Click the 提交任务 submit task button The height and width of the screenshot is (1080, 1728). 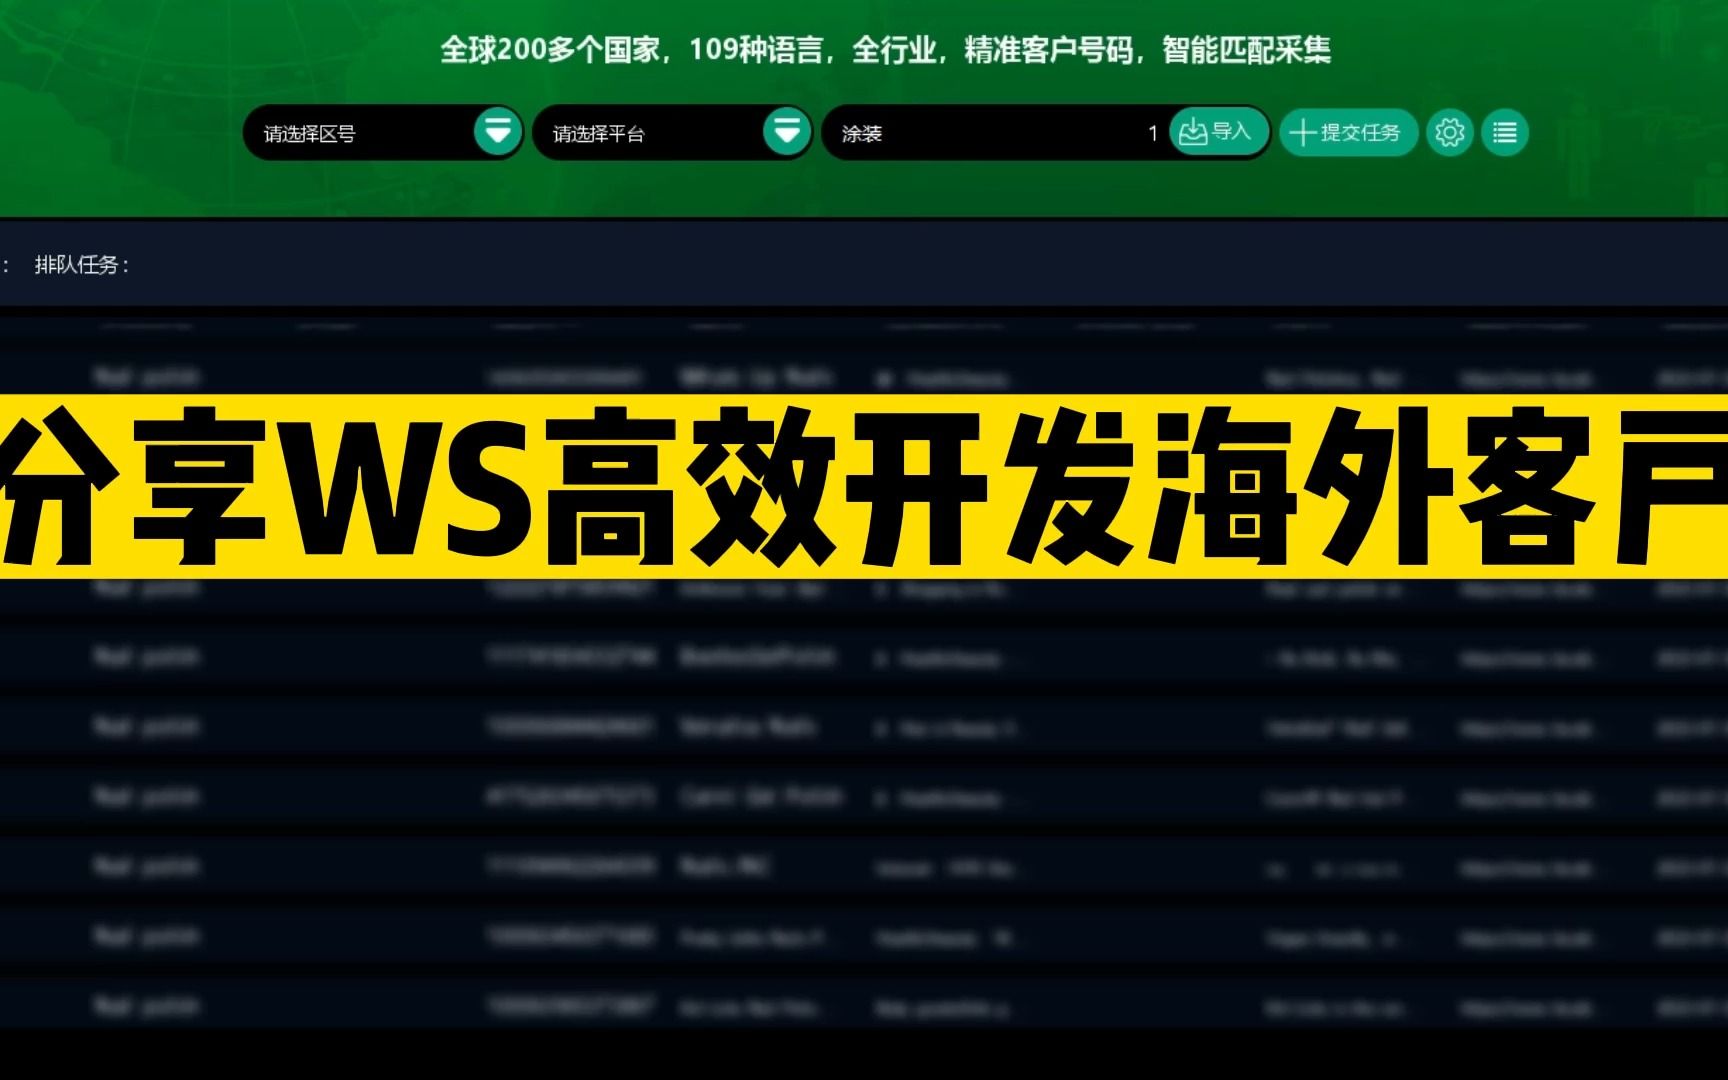click(x=1347, y=132)
